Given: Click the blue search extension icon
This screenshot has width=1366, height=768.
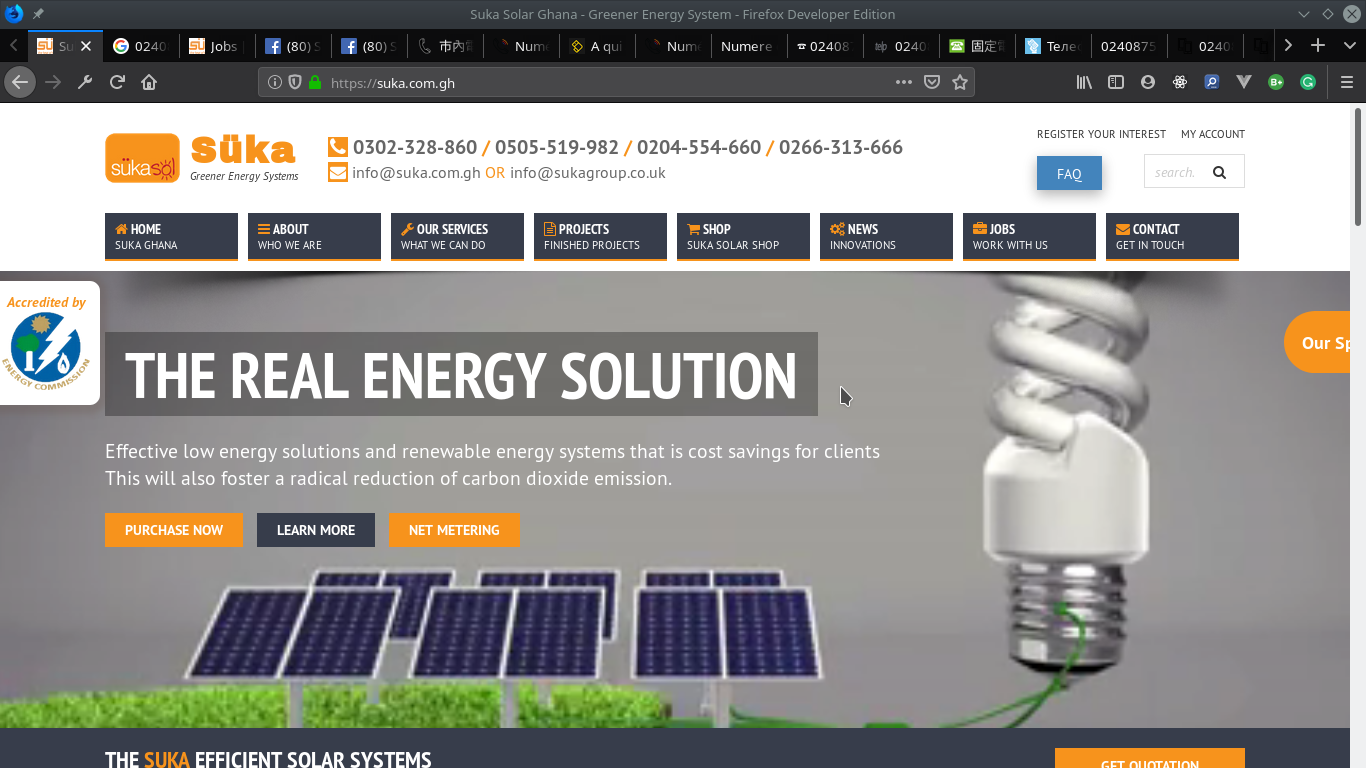Looking at the screenshot, I should pos(1212,82).
